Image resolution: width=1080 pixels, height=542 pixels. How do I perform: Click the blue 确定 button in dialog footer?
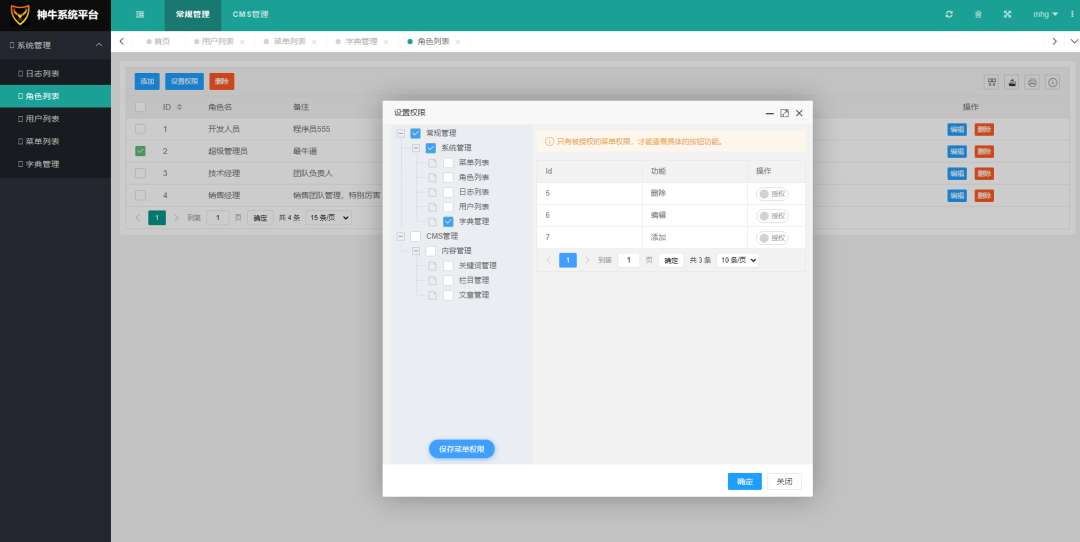(x=745, y=481)
